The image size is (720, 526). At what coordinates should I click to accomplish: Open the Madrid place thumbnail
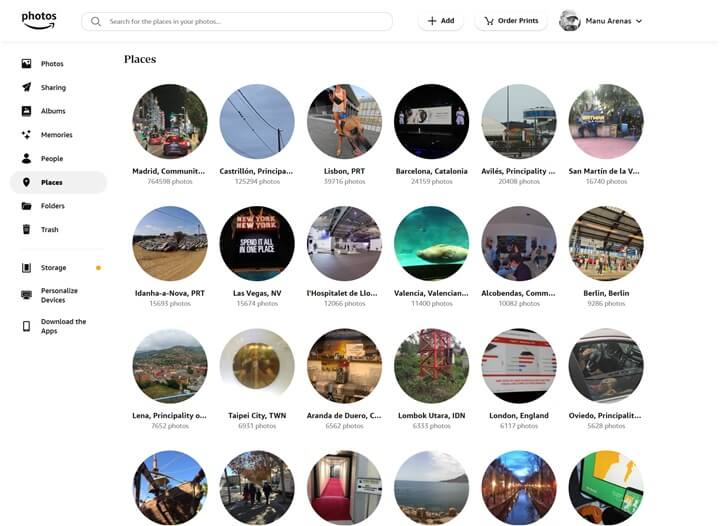[170, 121]
